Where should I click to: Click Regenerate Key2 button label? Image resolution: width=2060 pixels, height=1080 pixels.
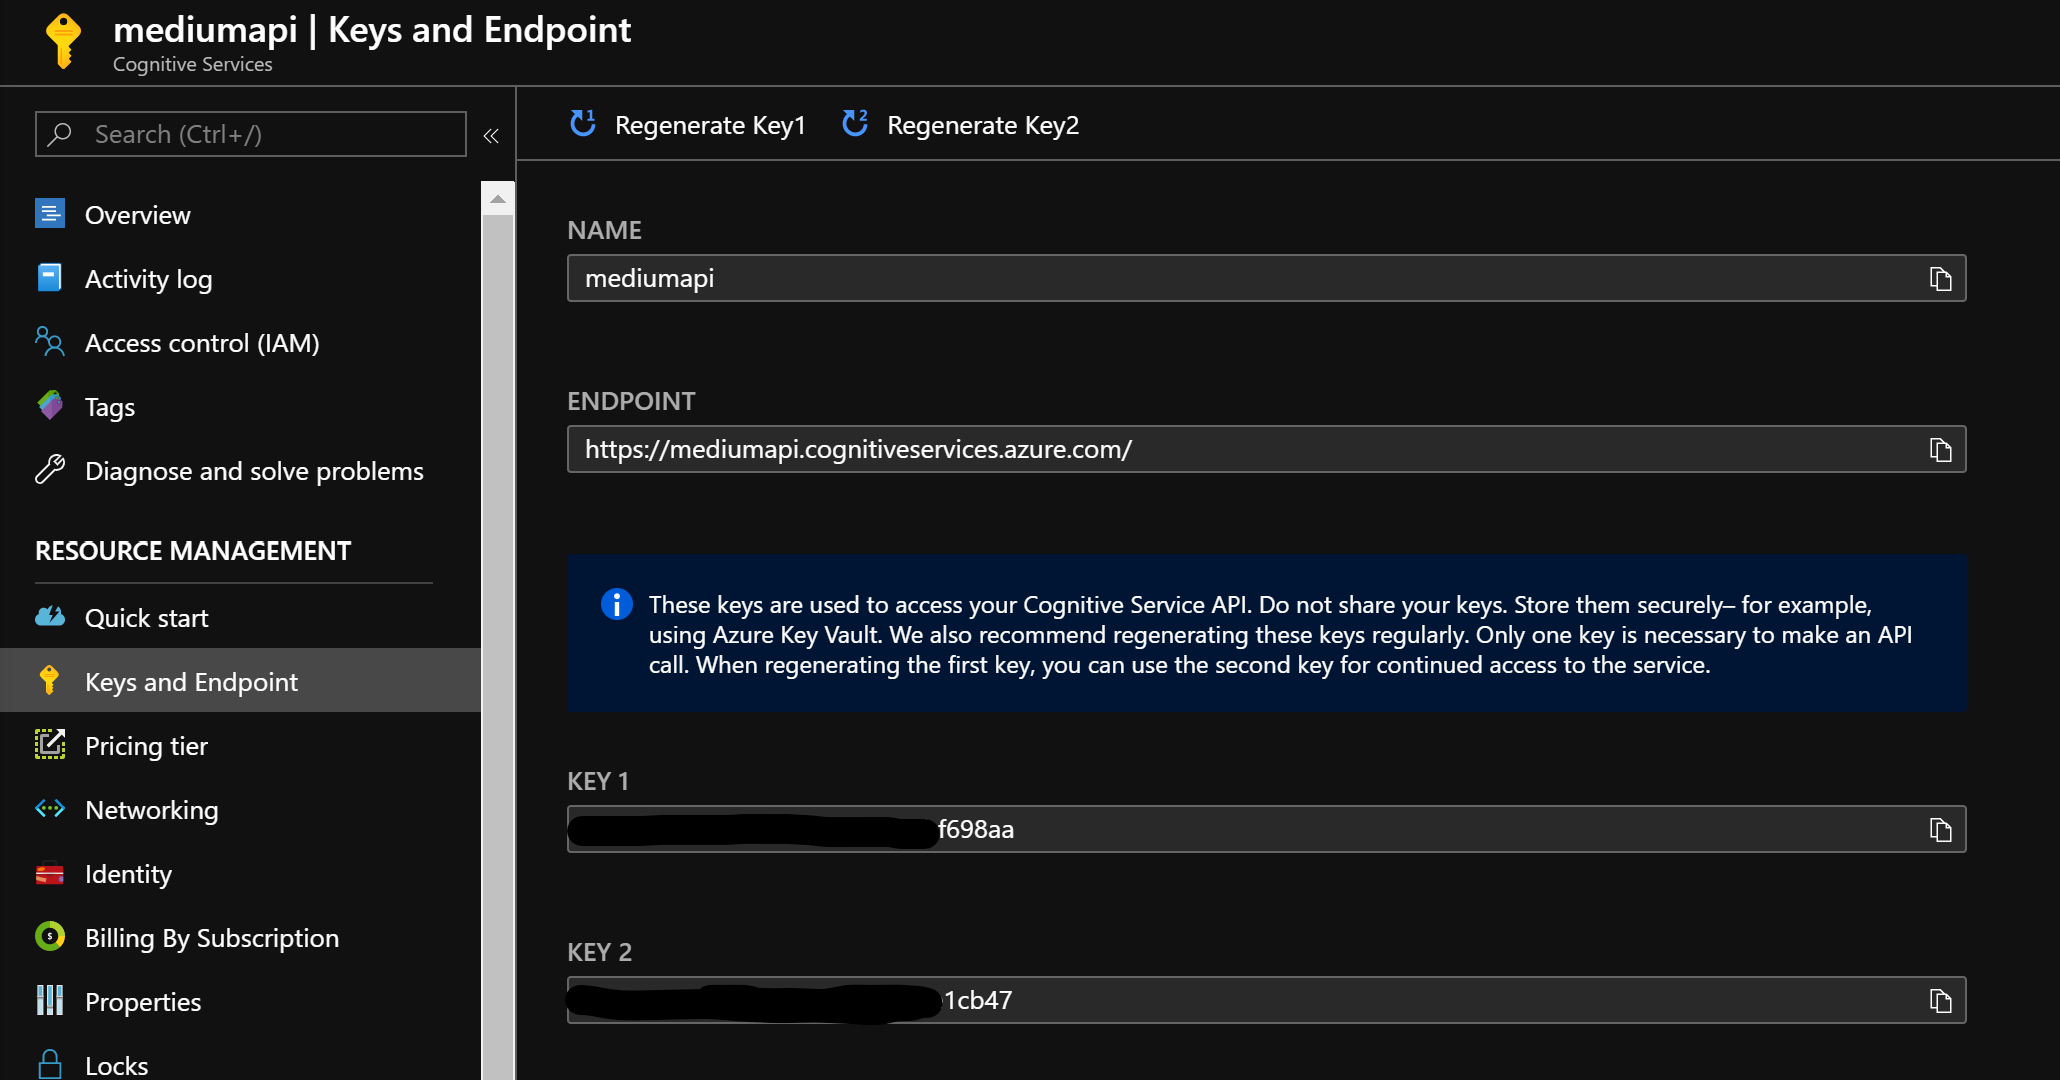(983, 125)
